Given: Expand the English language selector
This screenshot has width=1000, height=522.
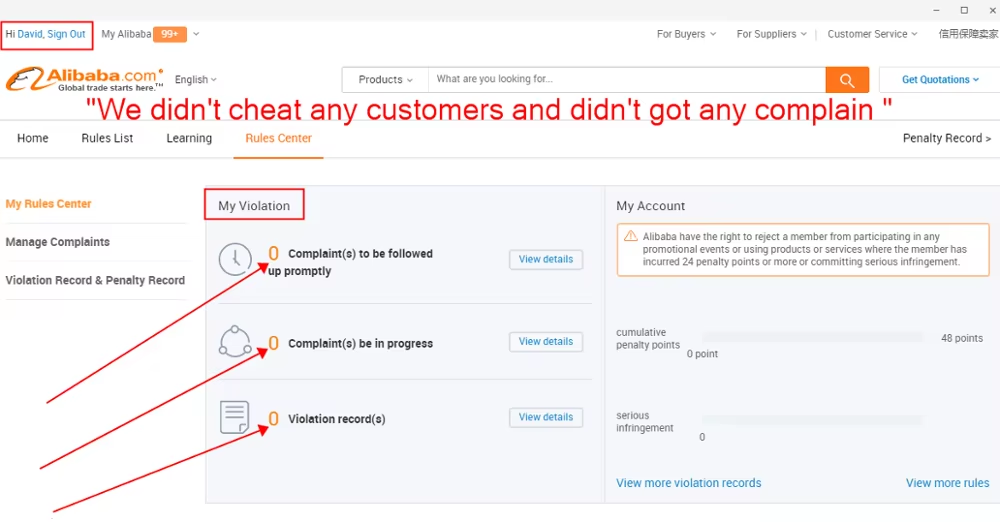Looking at the screenshot, I should [196, 80].
